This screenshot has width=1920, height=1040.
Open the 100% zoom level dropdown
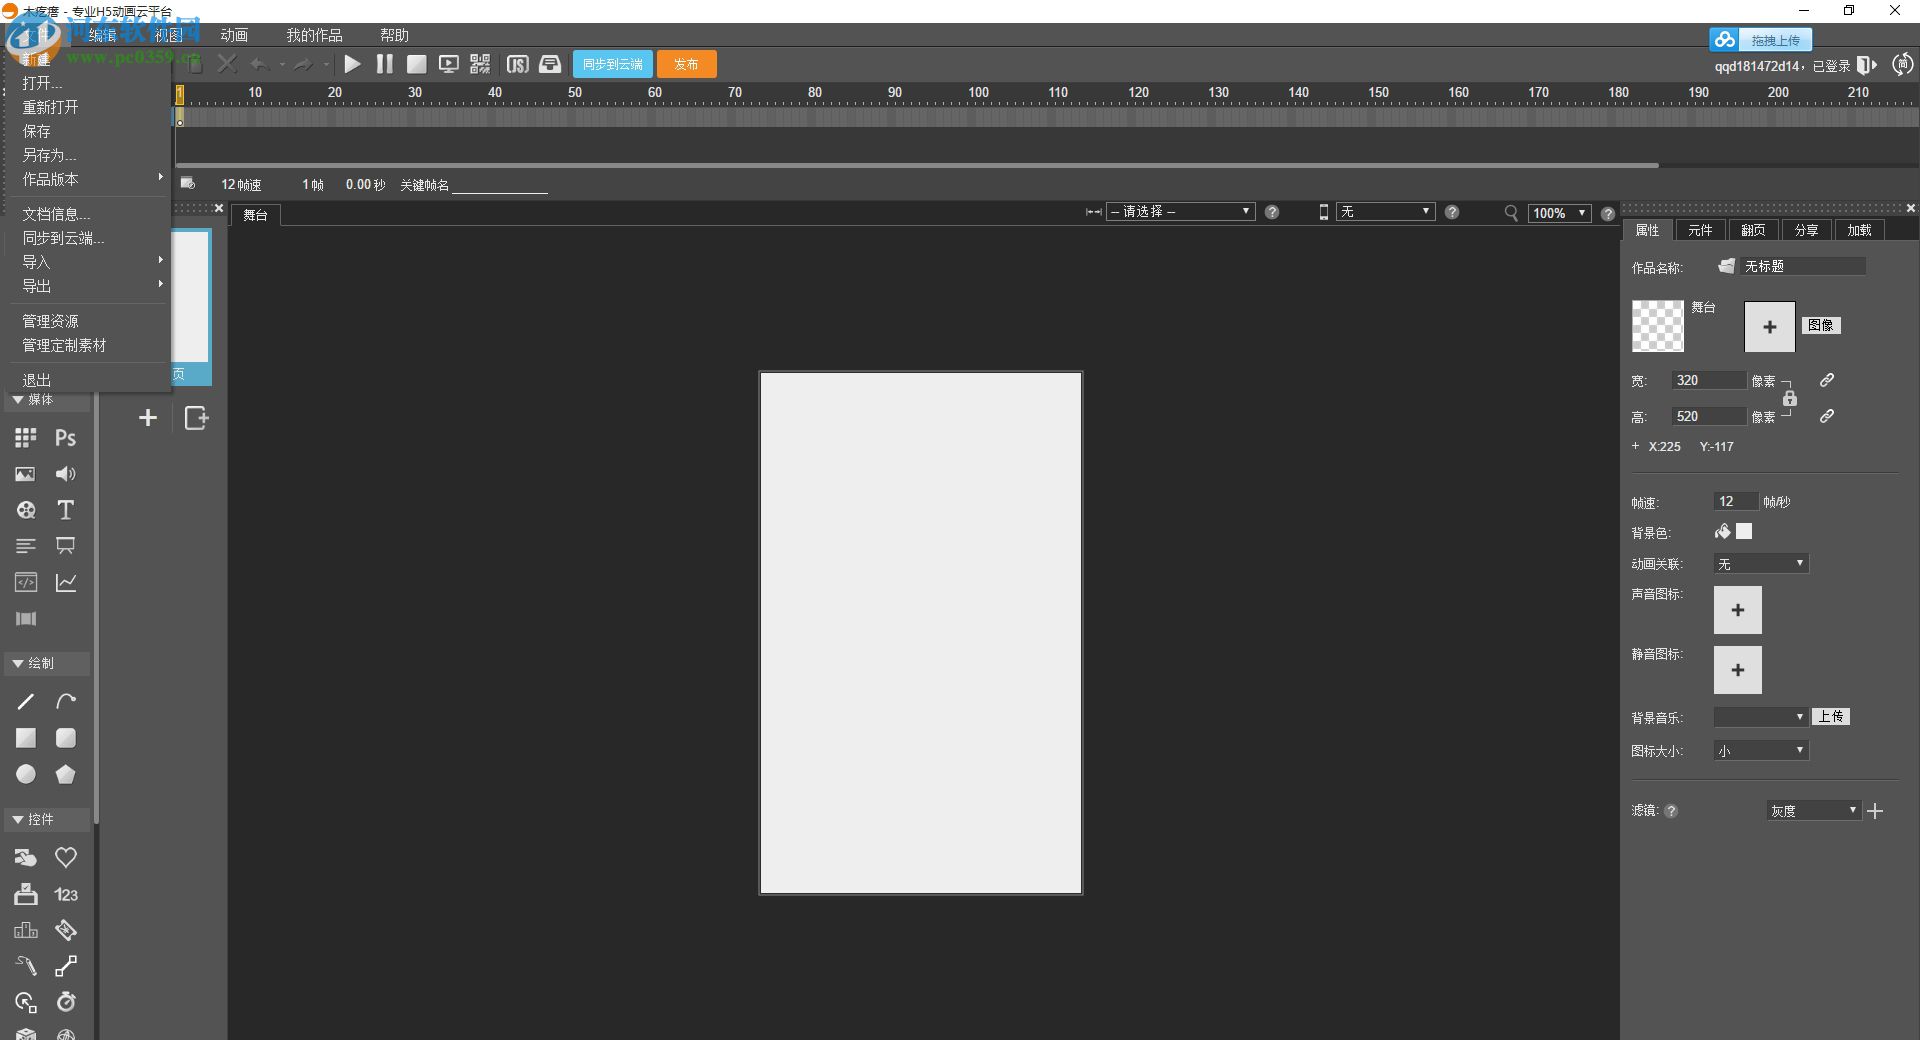tap(1559, 213)
